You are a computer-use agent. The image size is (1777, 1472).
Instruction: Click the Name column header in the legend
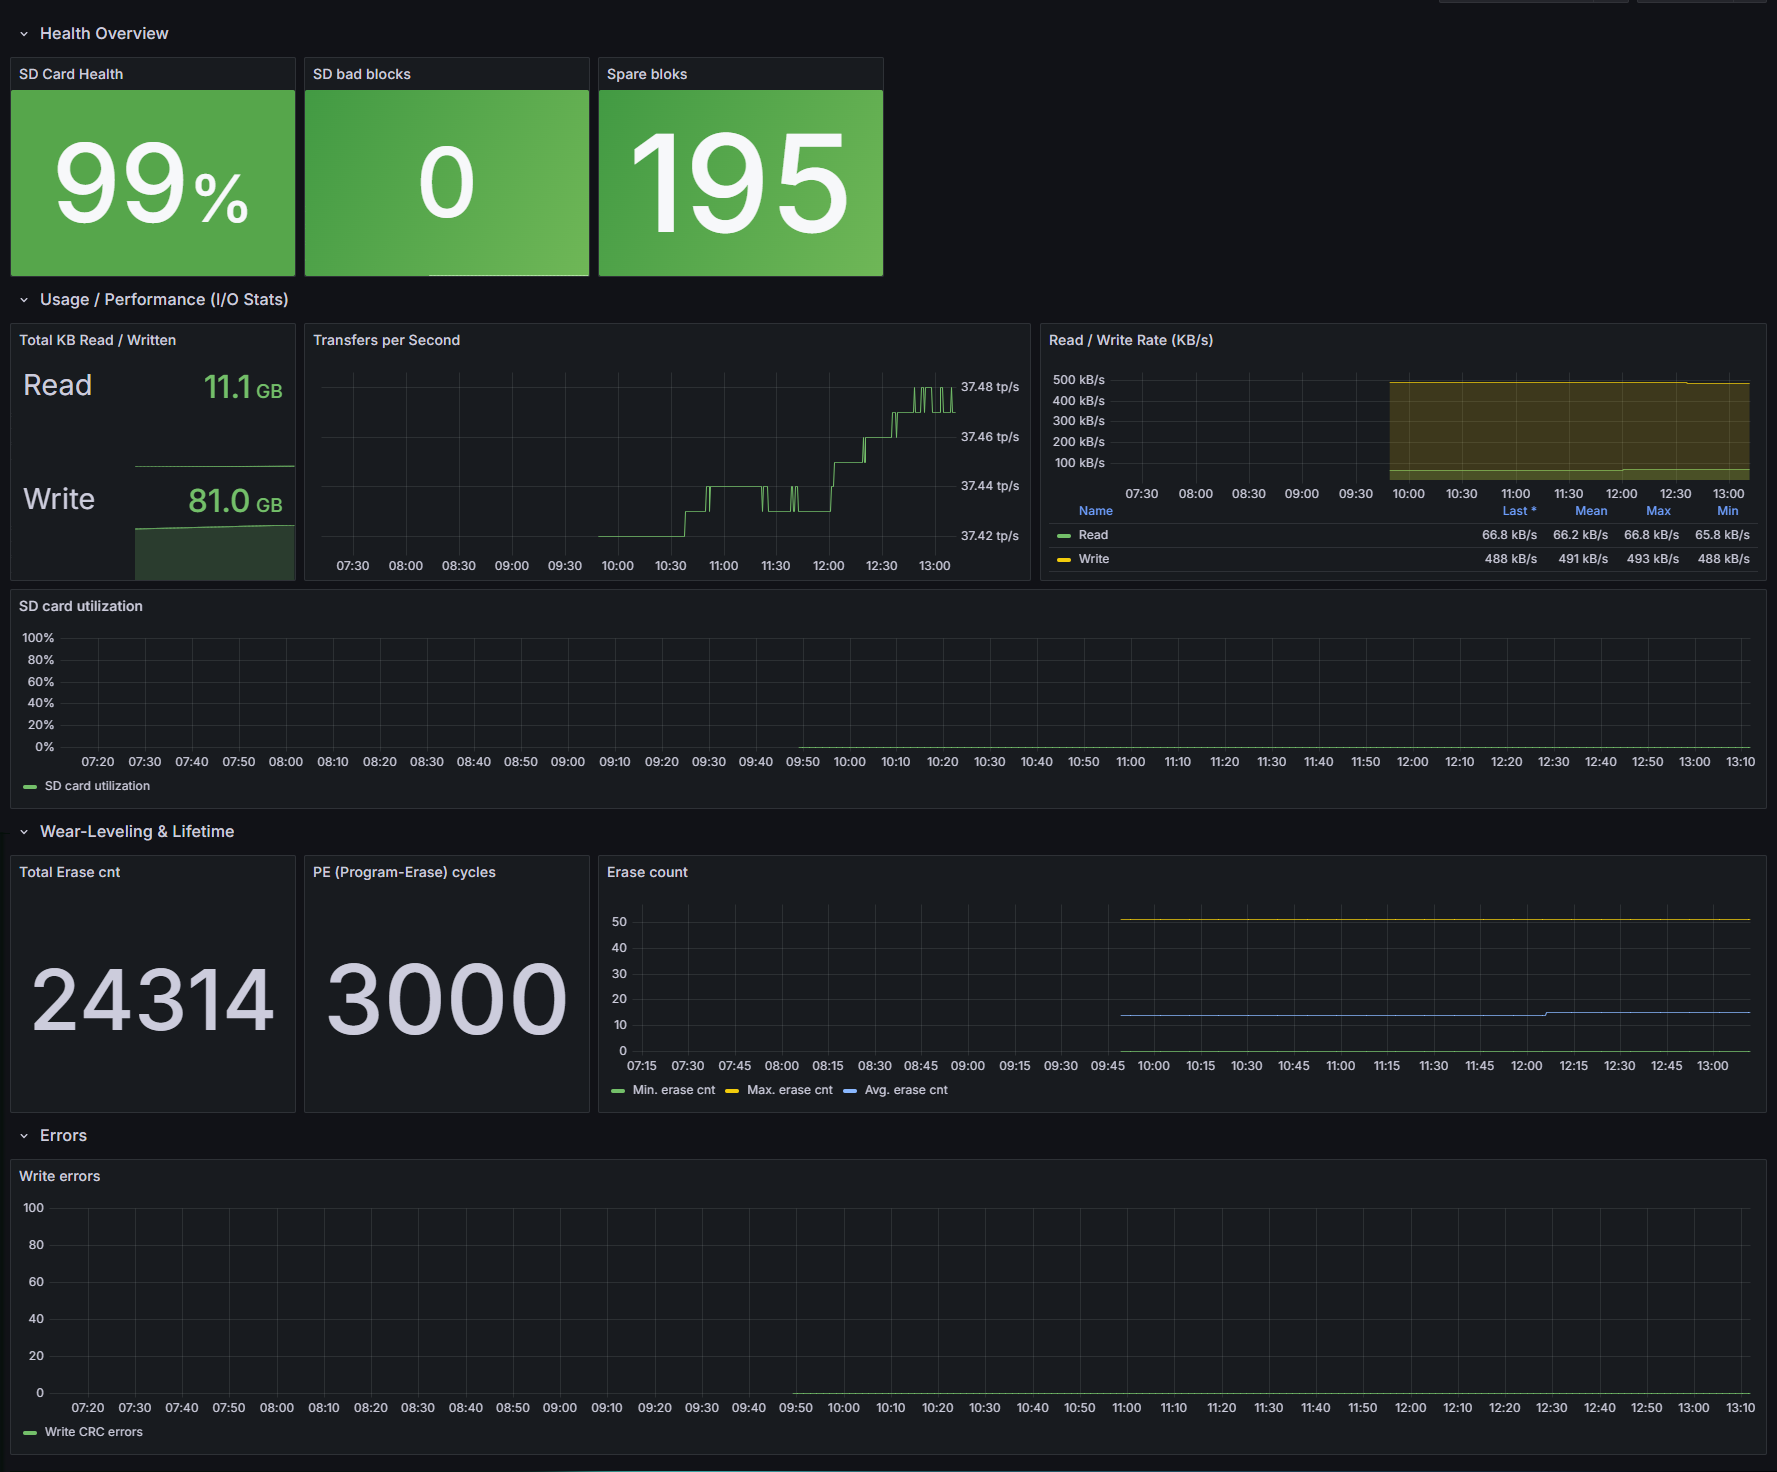(1095, 510)
